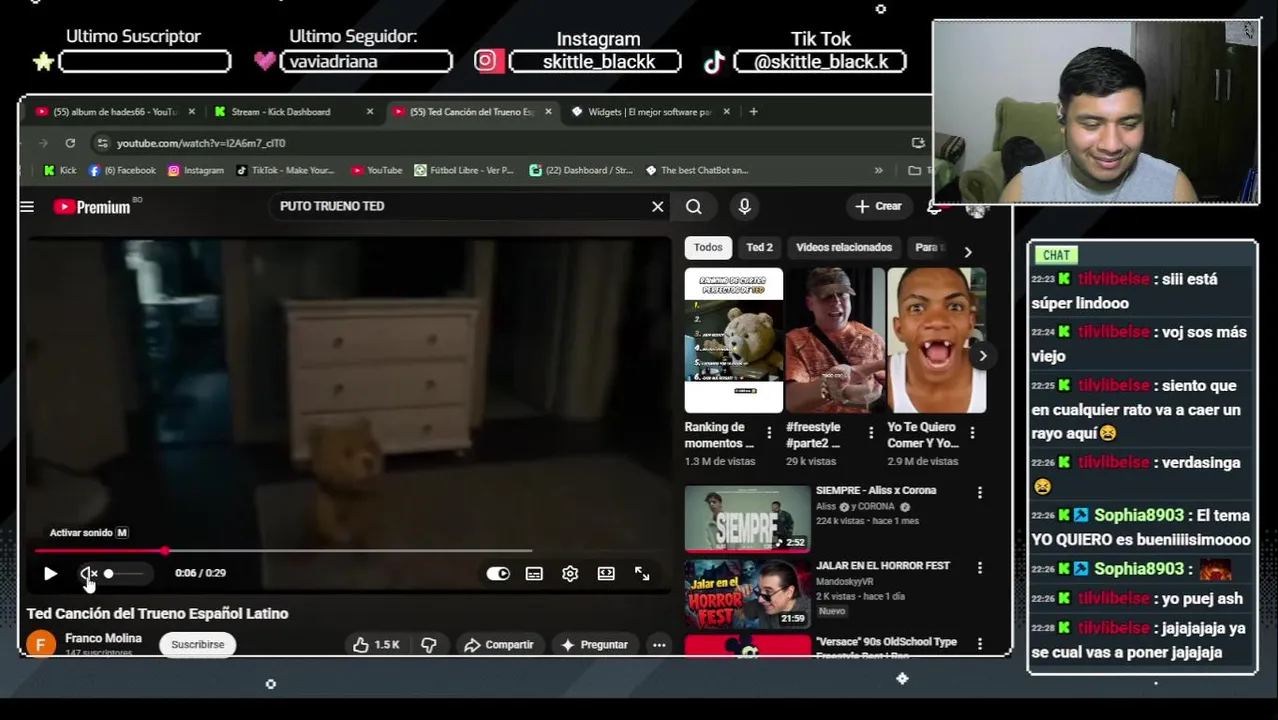Open the YouTube bookmark
The width and height of the screenshot is (1278, 720).
click(376, 170)
